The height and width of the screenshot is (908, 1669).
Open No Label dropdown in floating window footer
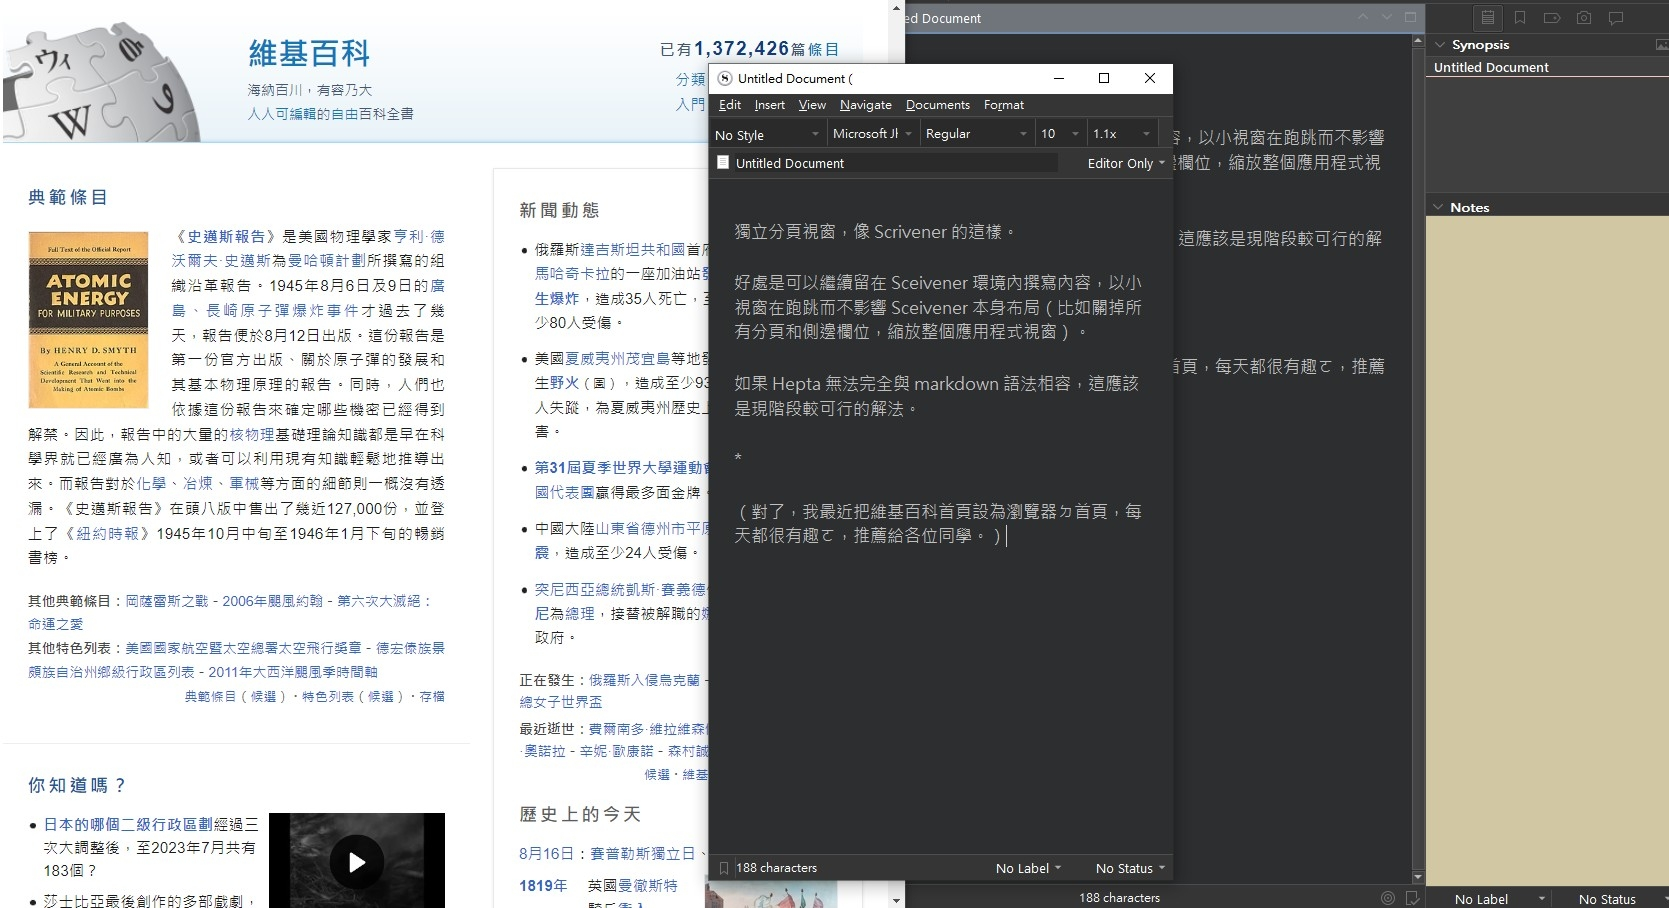pos(1028,868)
